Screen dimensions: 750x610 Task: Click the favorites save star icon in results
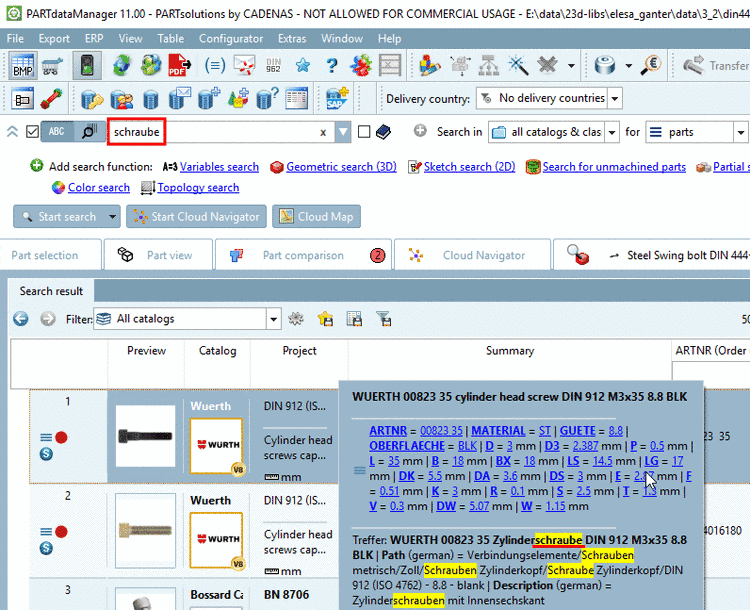click(325, 319)
